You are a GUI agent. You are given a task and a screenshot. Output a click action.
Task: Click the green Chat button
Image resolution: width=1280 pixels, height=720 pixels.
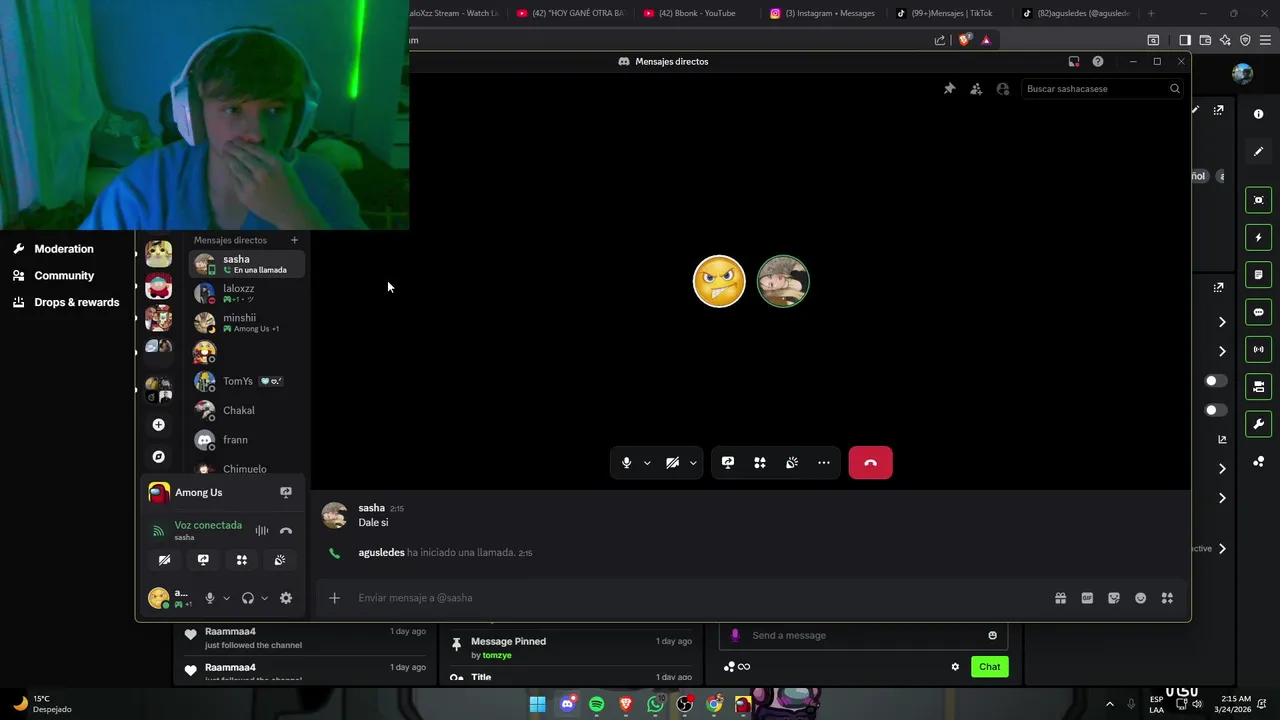pyautogui.click(x=989, y=667)
